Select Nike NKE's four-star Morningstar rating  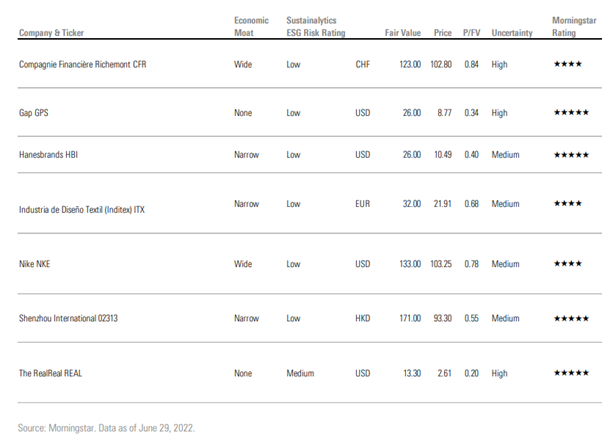[x=568, y=264]
